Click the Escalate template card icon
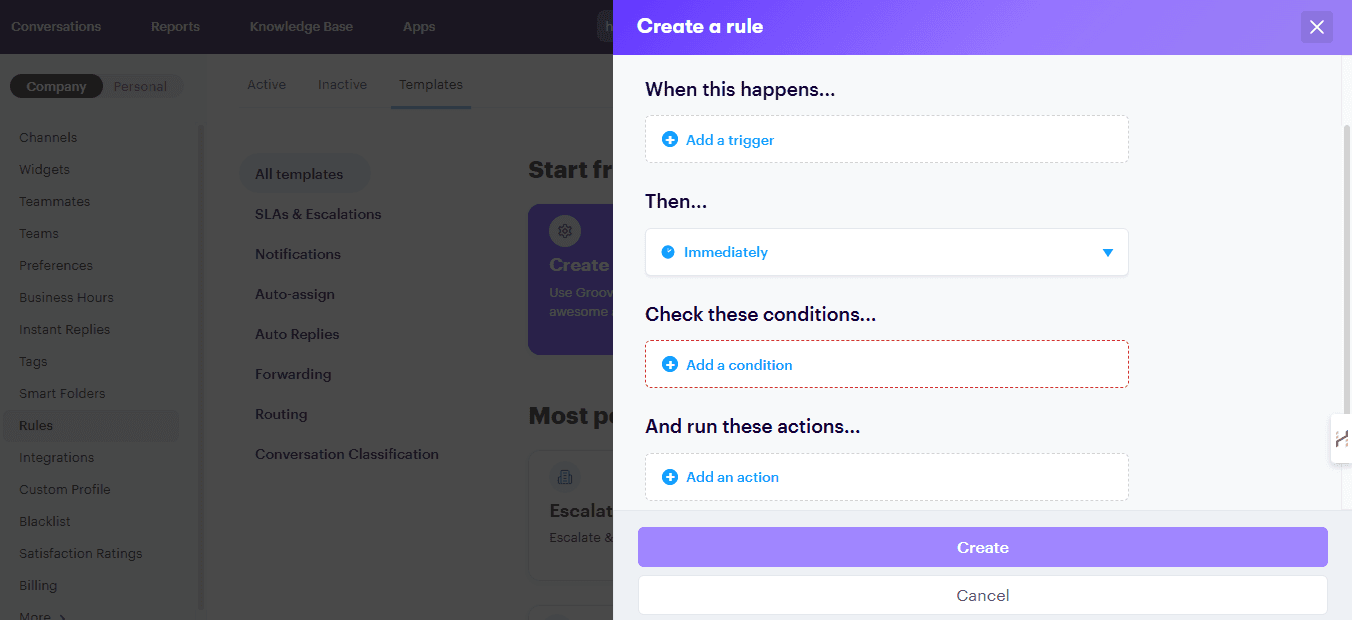Screen dimensions: 1352x620 pyautogui.click(x=565, y=477)
